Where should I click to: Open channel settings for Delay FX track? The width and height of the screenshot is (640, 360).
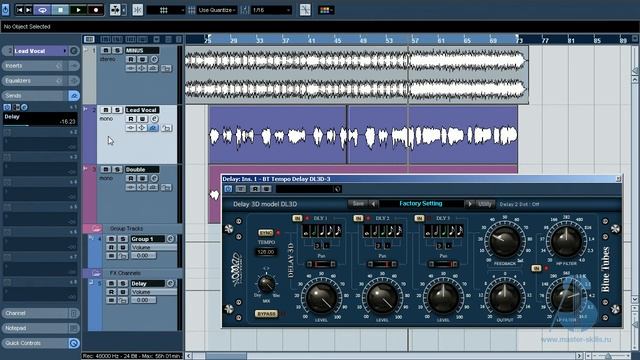[171, 283]
